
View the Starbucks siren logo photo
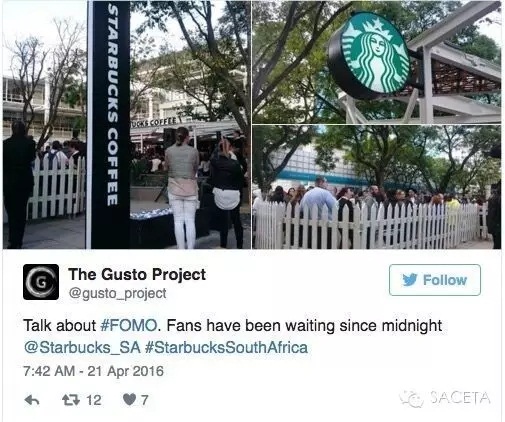(377, 62)
